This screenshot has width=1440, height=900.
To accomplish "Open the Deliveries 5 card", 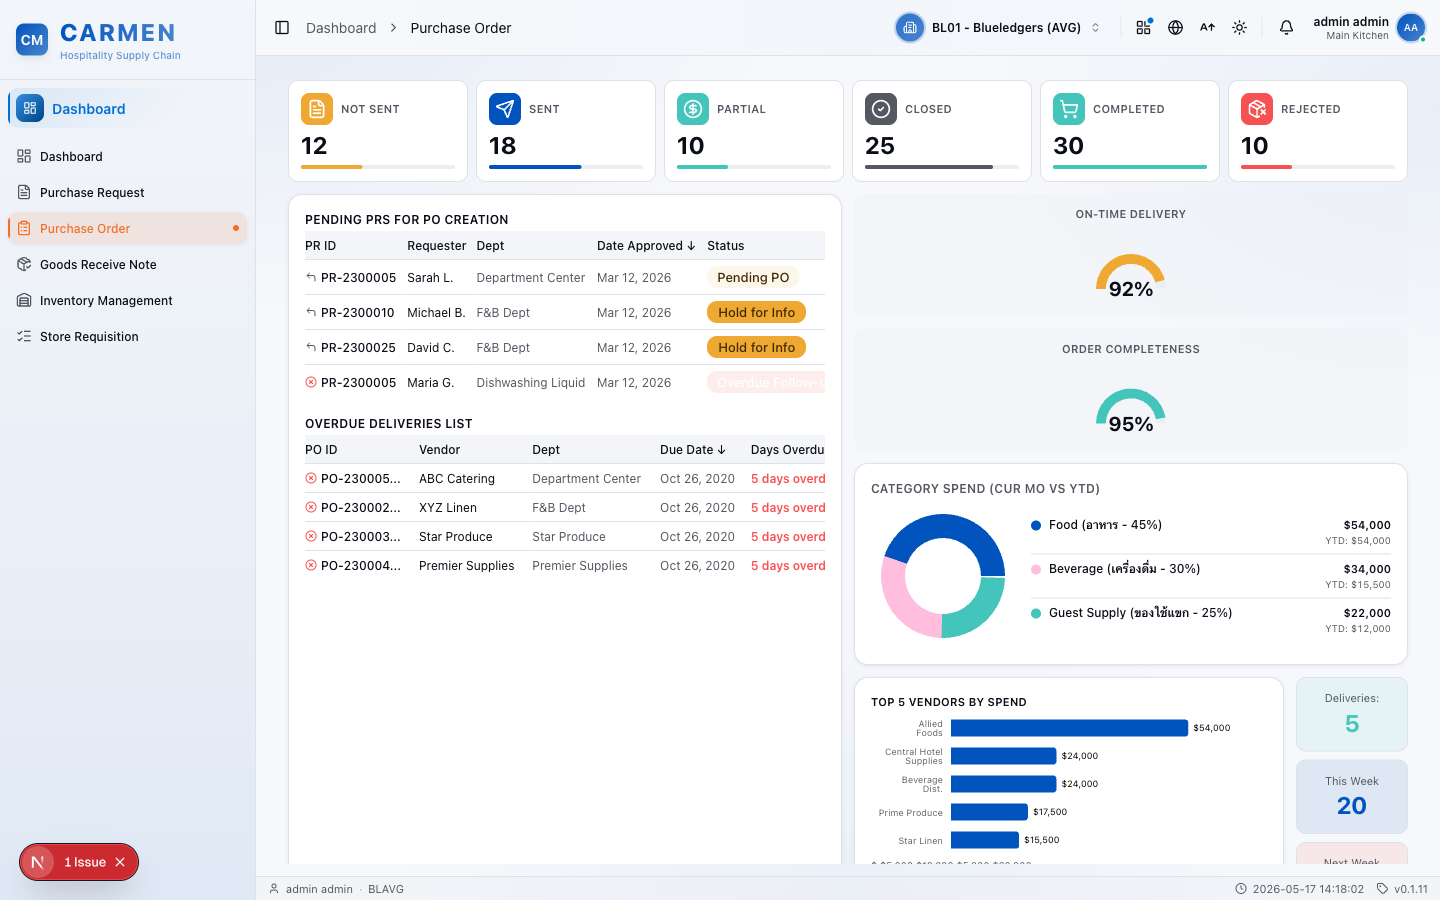I will [1352, 714].
